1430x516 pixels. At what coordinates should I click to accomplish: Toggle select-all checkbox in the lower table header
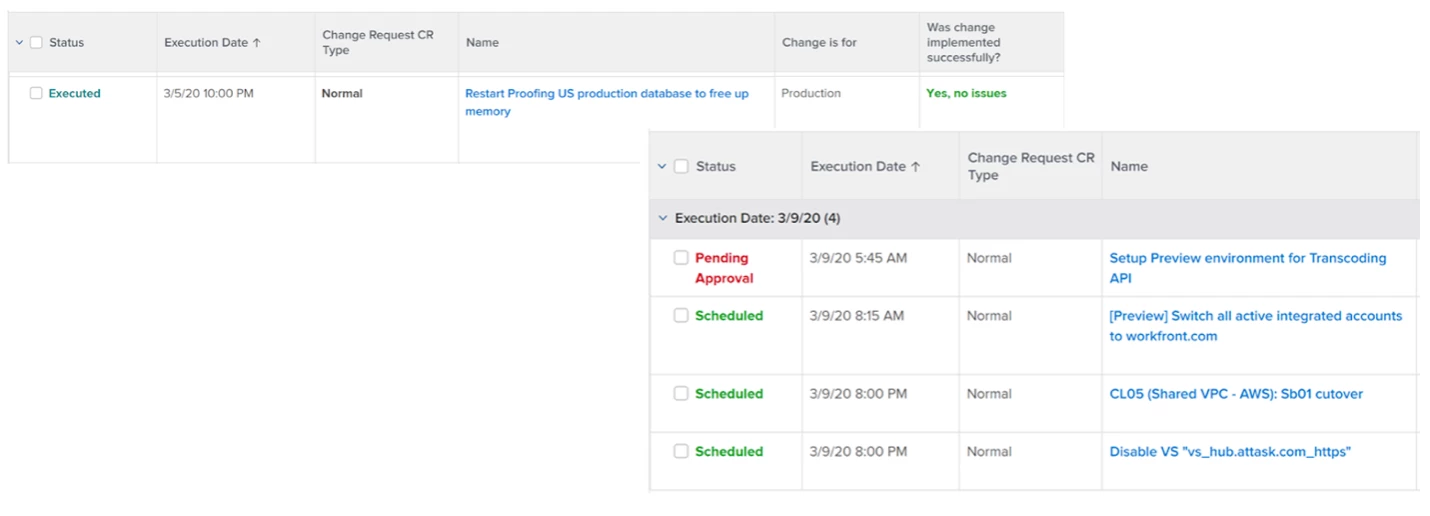pos(681,167)
